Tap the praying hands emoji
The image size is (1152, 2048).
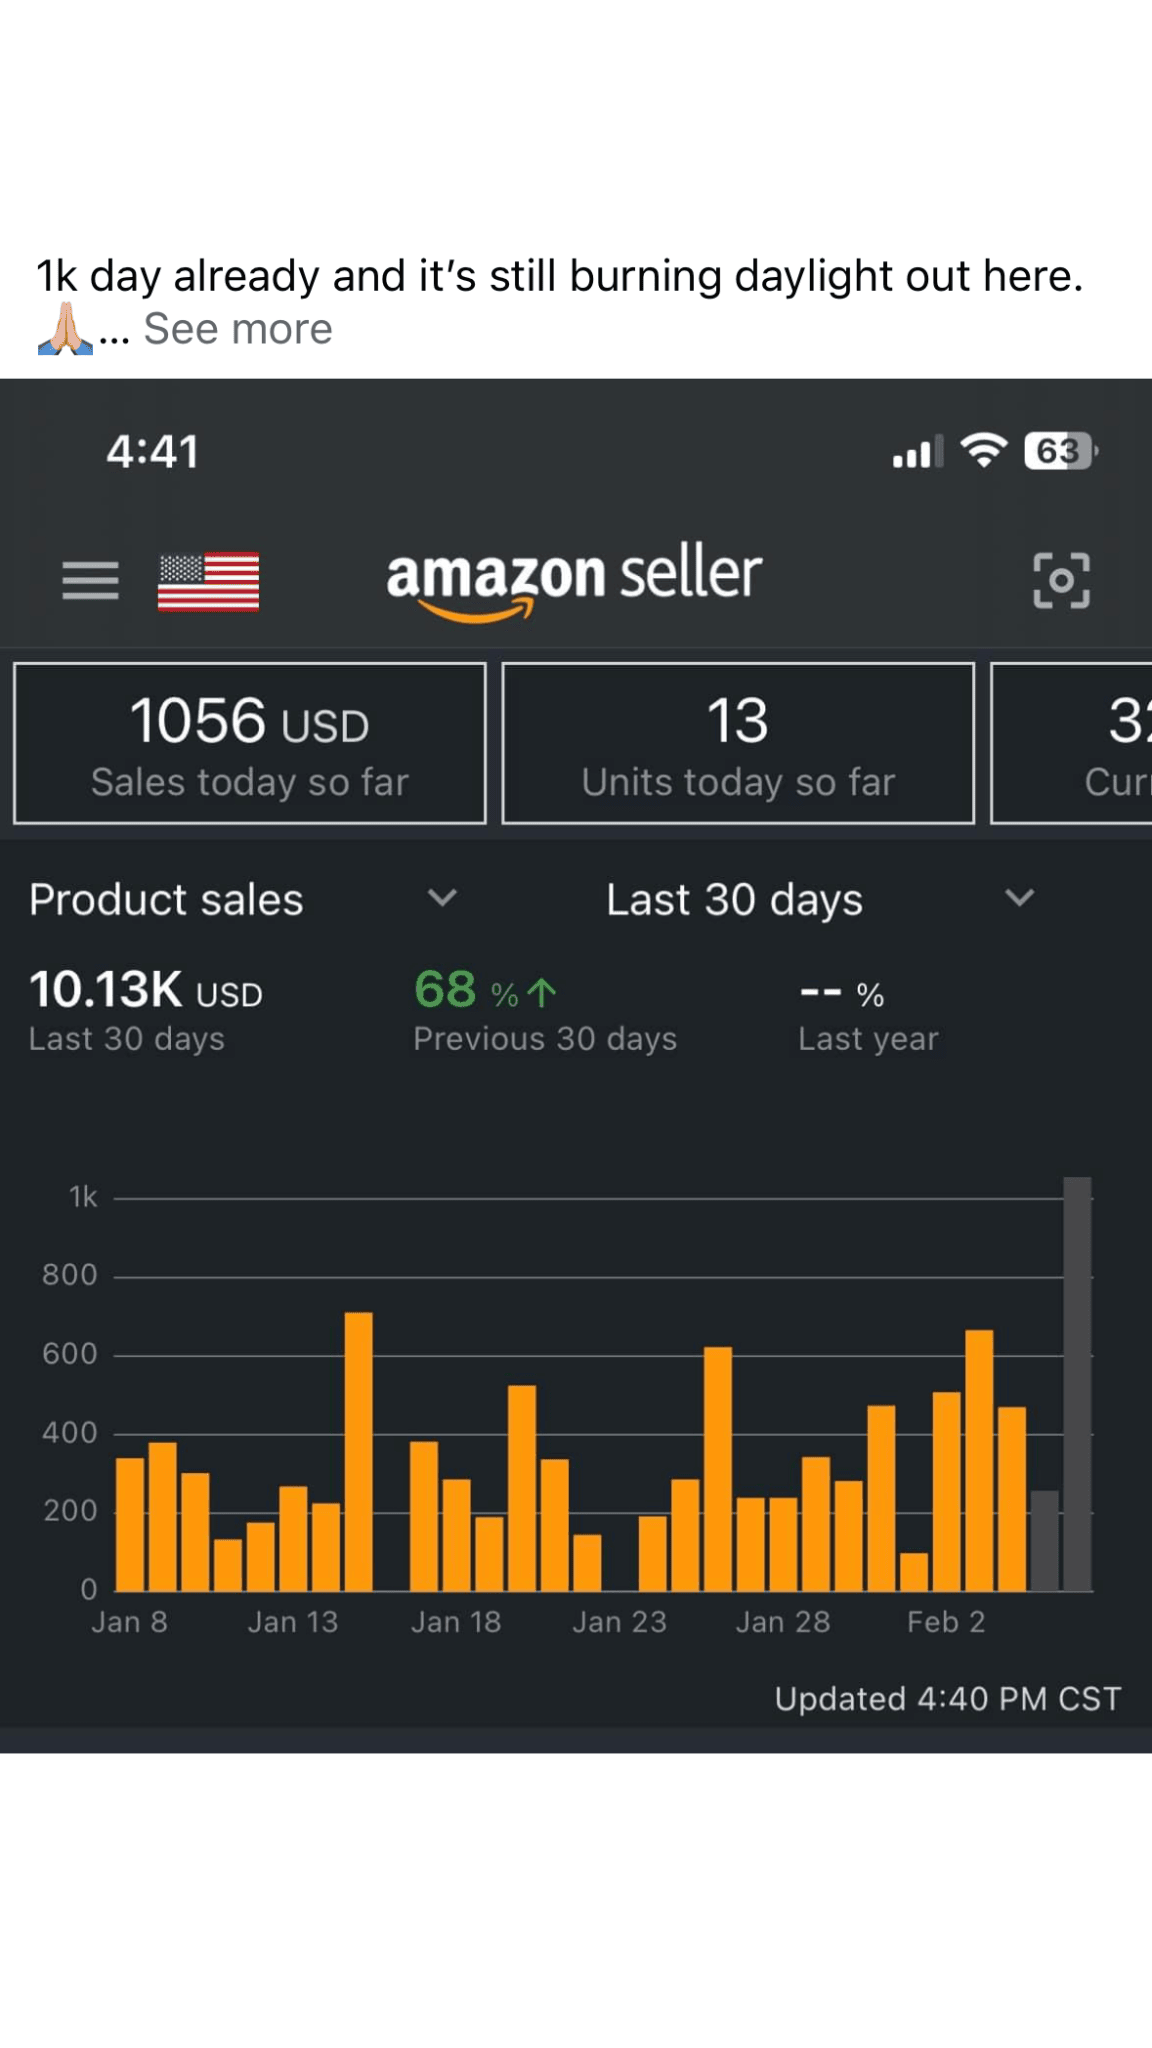point(65,328)
